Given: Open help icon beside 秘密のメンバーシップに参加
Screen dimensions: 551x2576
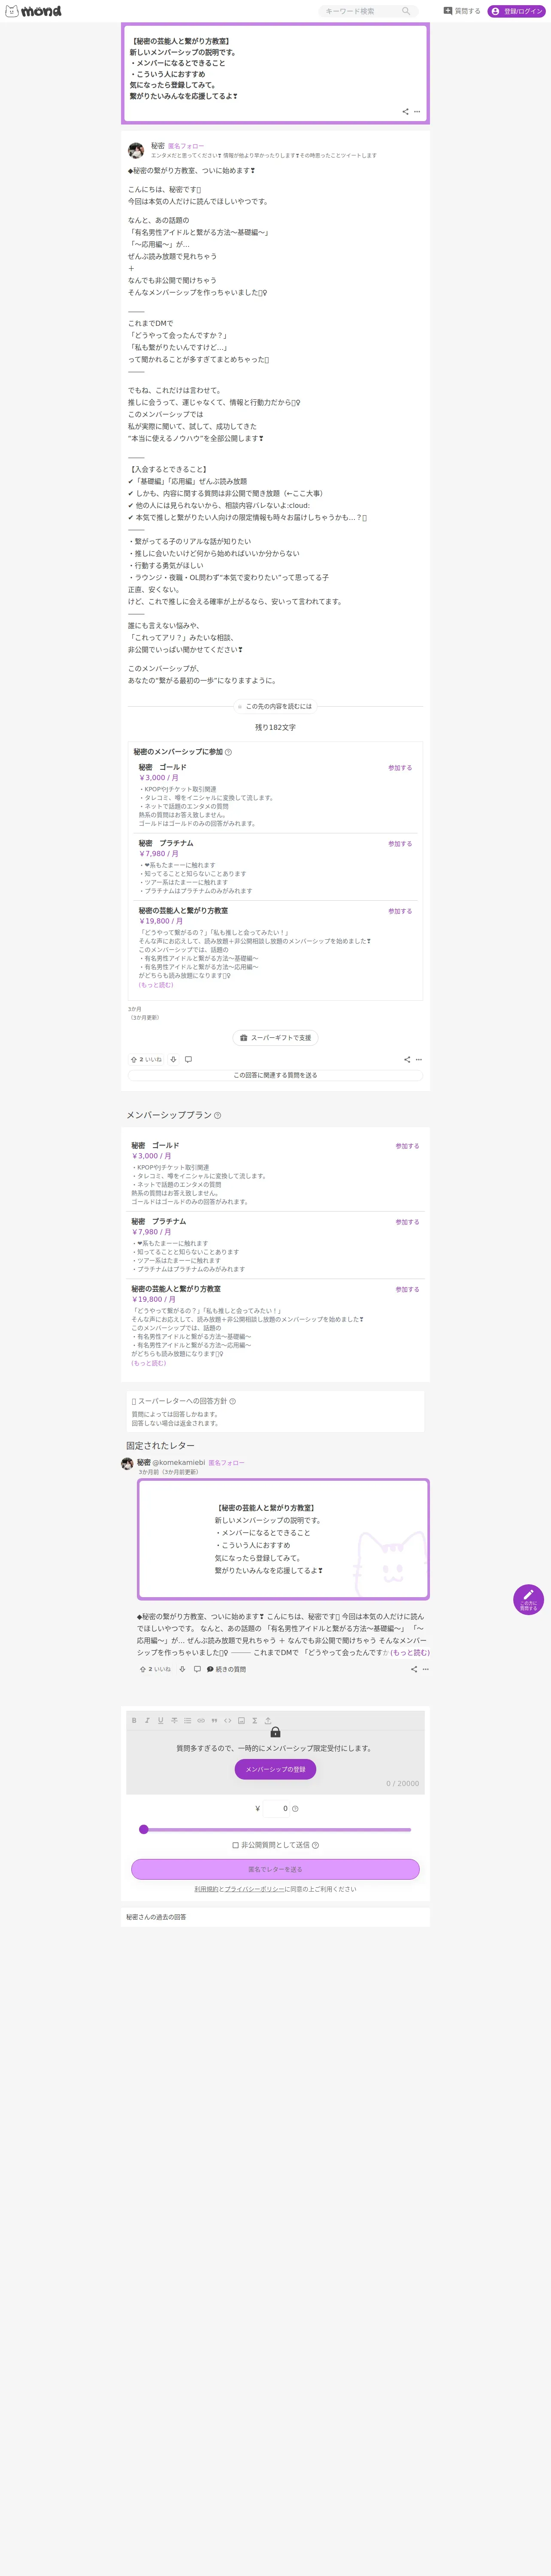Looking at the screenshot, I should [x=228, y=752].
